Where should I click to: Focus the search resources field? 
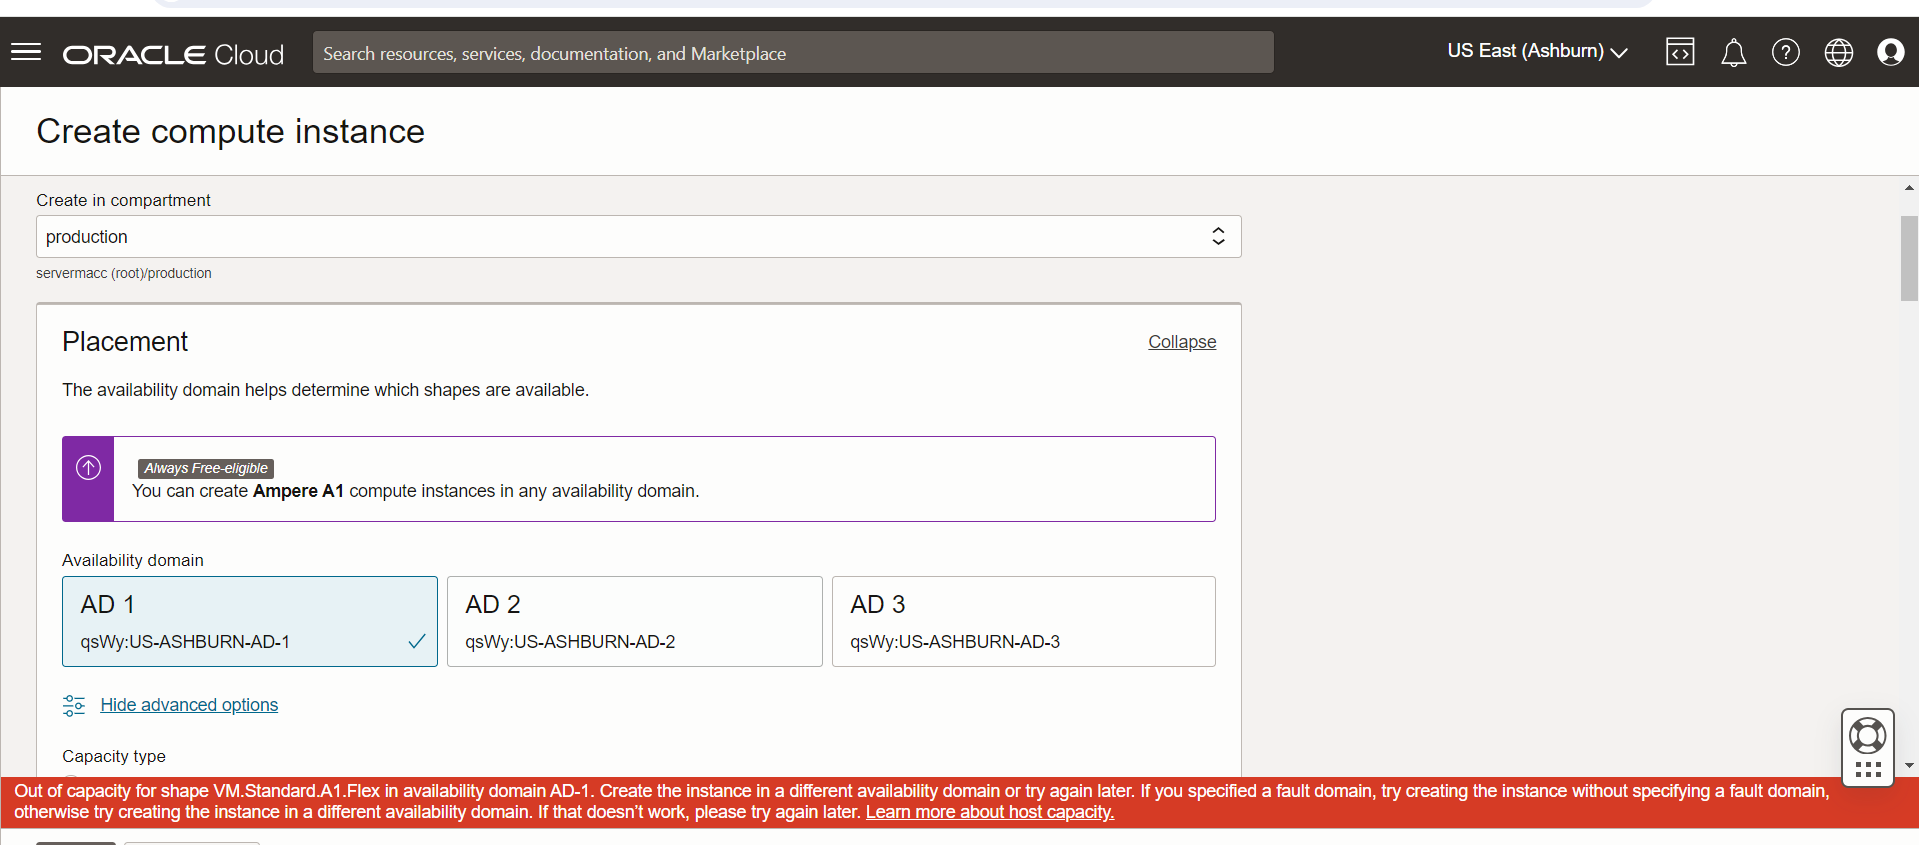pyautogui.click(x=793, y=52)
